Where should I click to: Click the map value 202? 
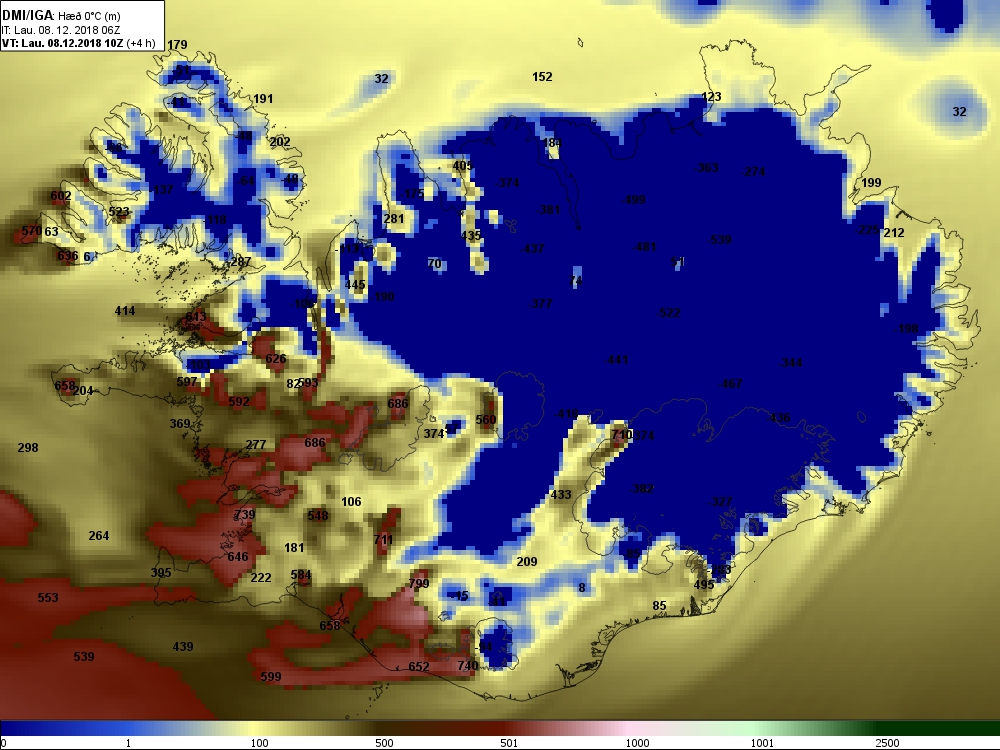(x=279, y=142)
